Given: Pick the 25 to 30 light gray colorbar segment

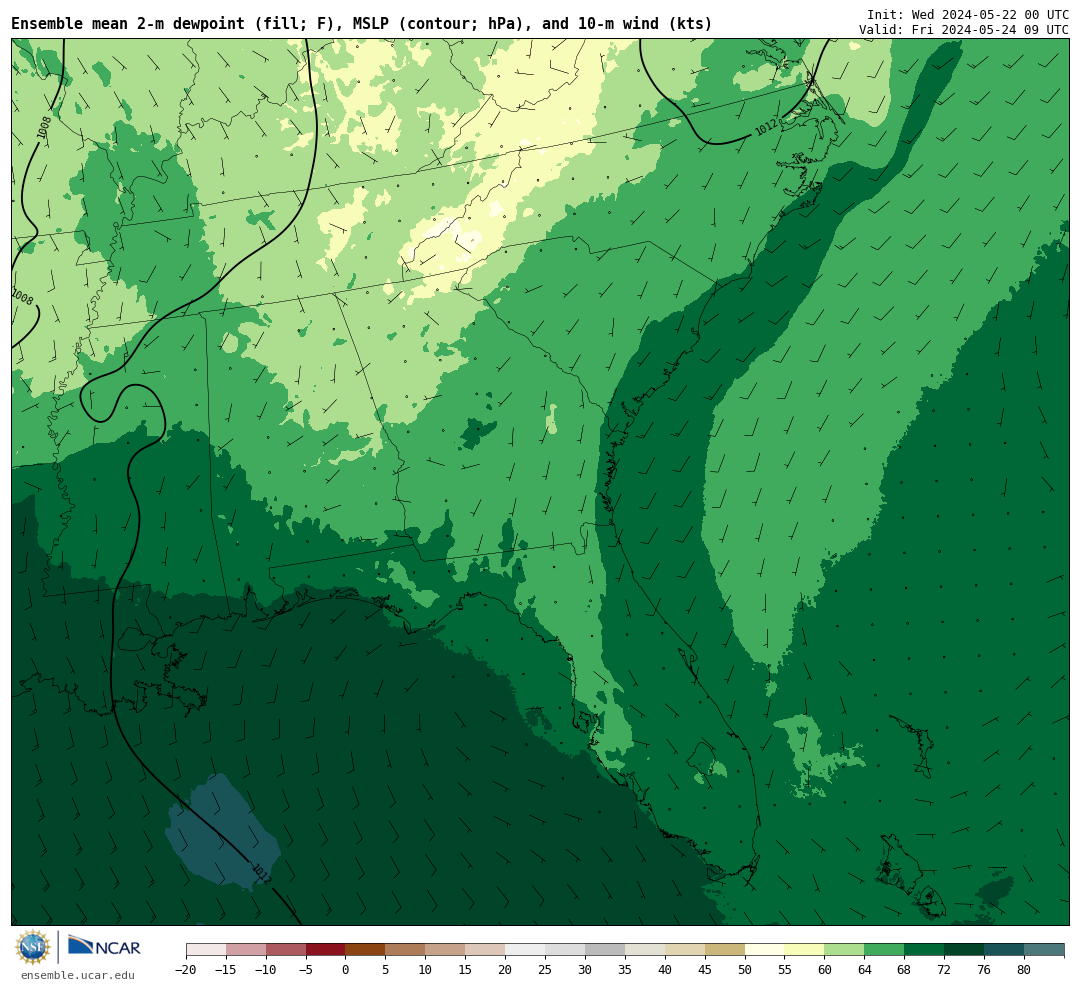Looking at the screenshot, I should pyautogui.click(x=565, y=950).
